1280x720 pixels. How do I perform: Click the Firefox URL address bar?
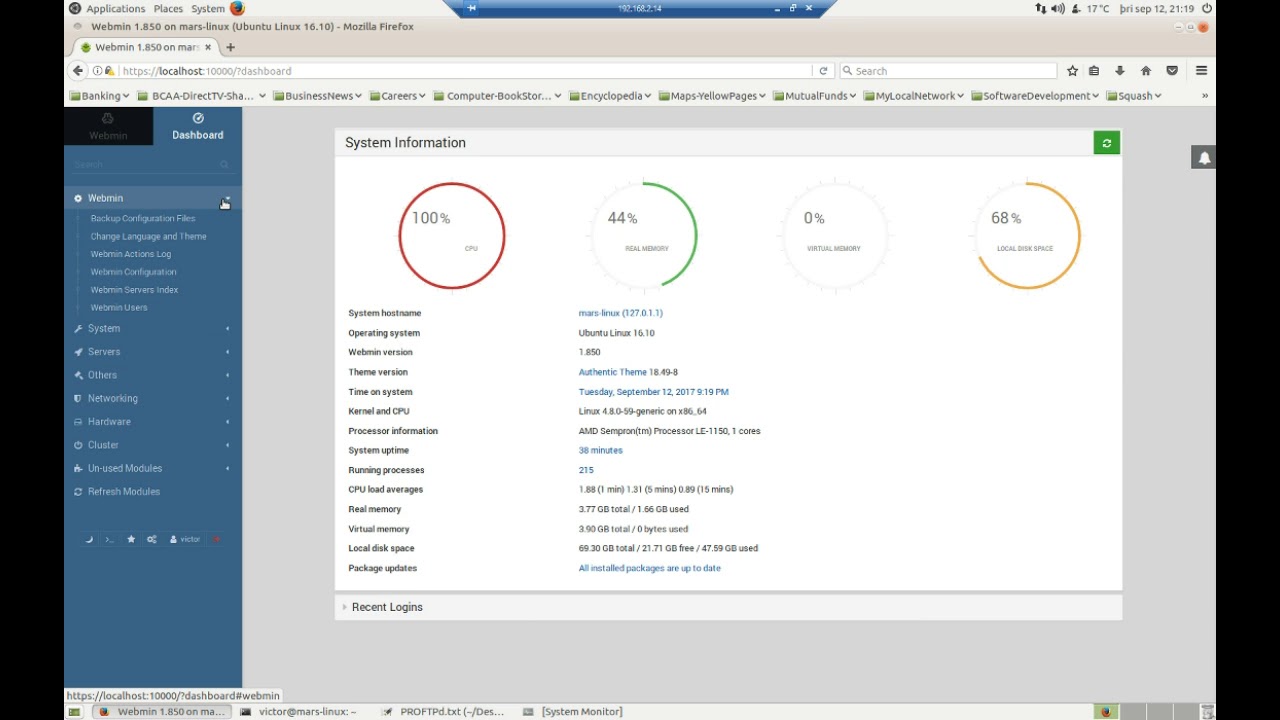465,71
